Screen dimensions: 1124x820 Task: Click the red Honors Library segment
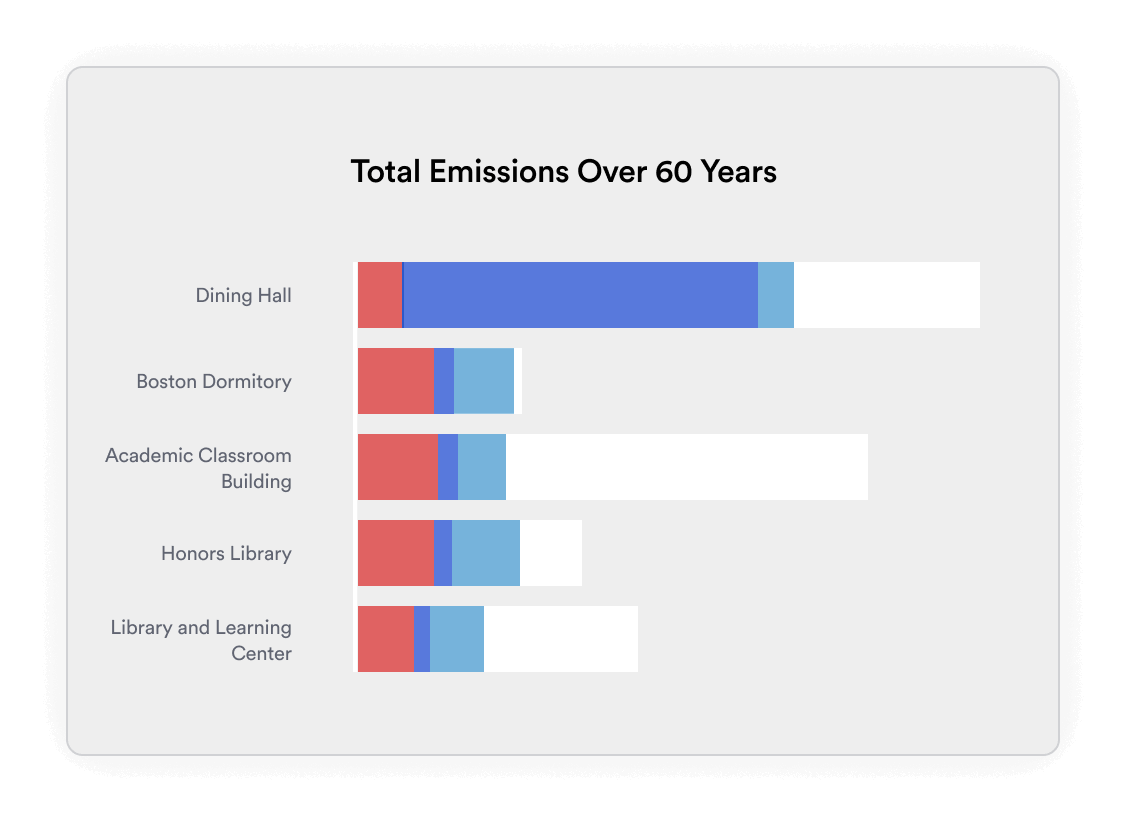396,553
